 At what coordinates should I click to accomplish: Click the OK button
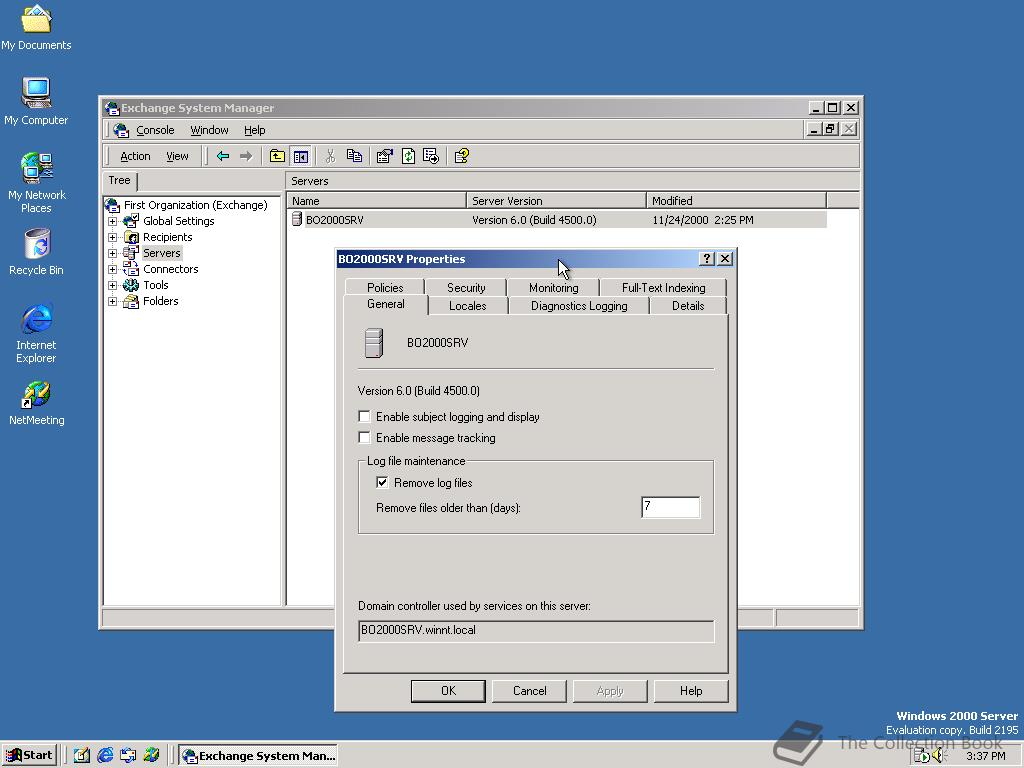point(448,691)
